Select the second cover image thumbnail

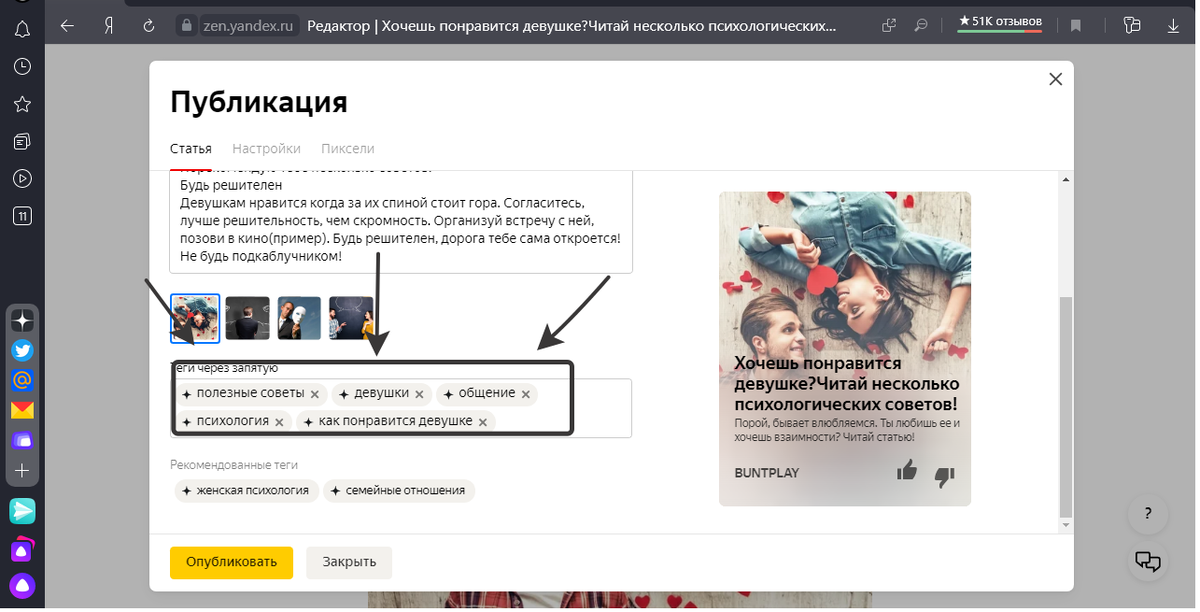click(x=247, y=317)
